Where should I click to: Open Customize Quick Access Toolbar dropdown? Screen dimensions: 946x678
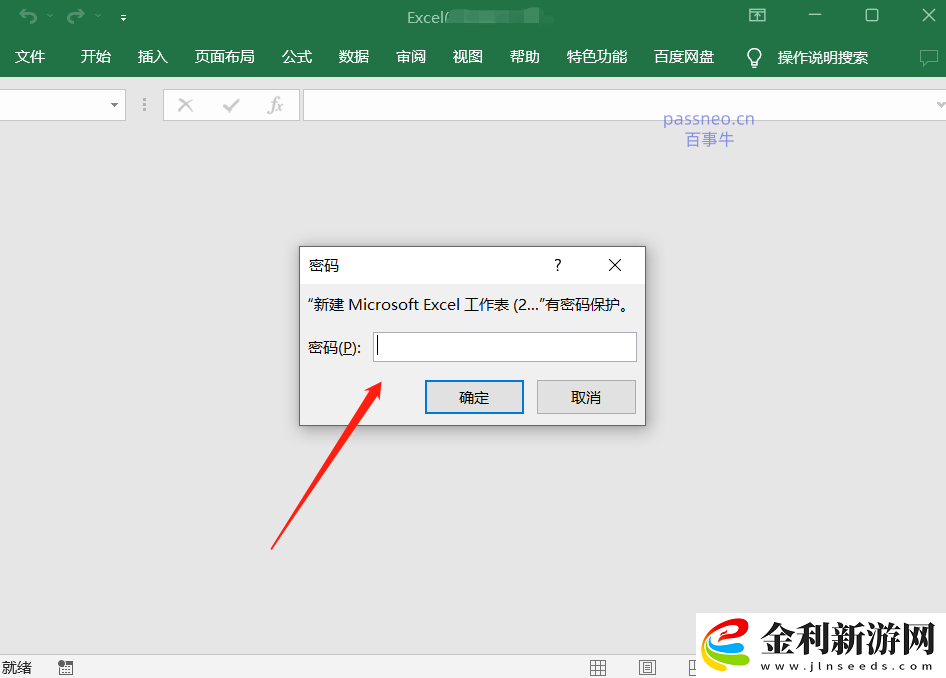click(123, 18)
